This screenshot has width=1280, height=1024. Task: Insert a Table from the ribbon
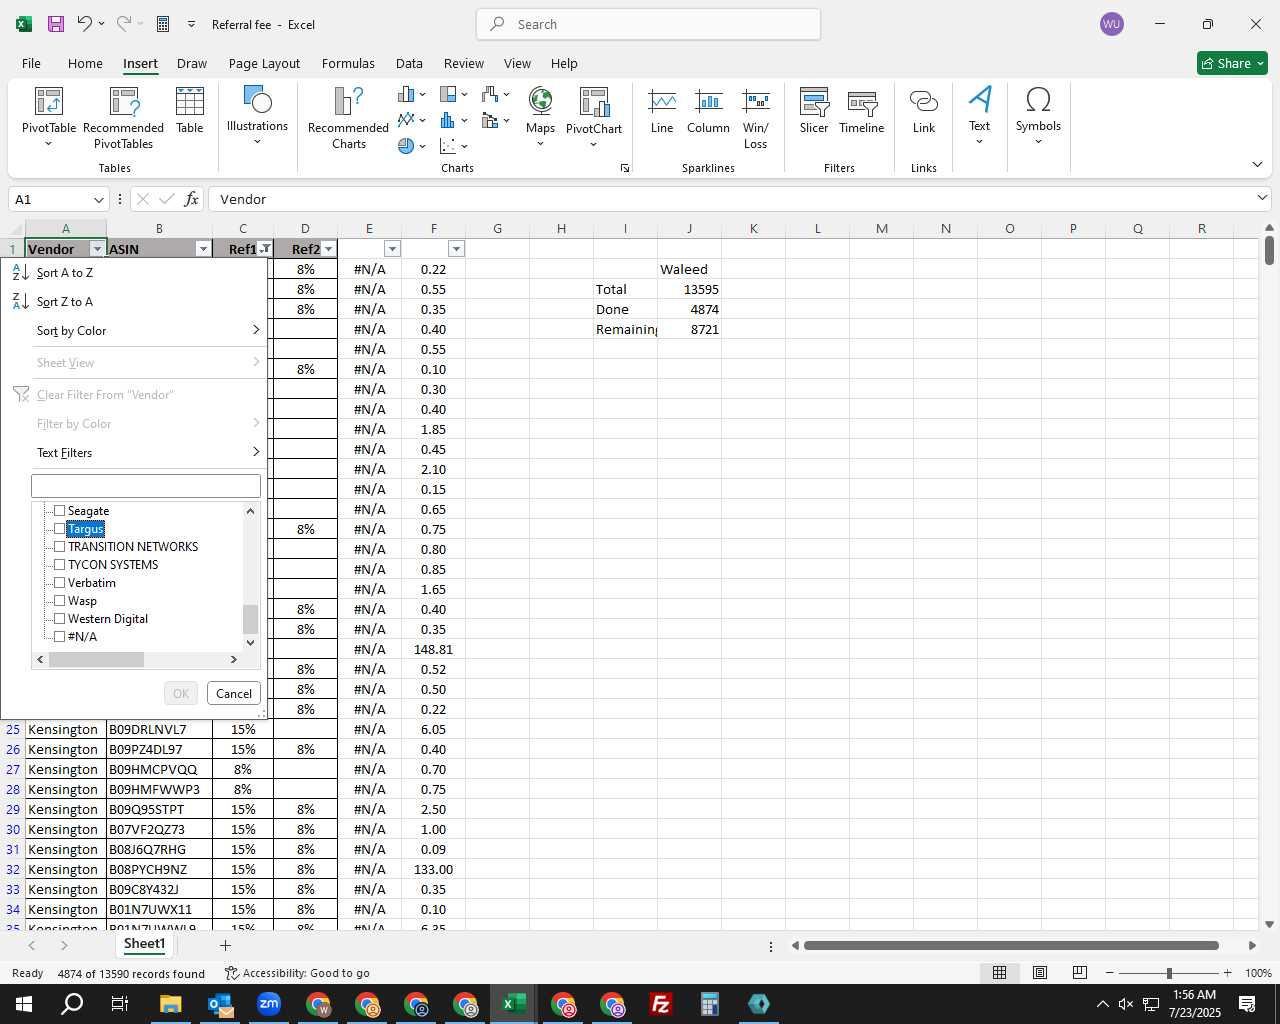coord(189,111)
